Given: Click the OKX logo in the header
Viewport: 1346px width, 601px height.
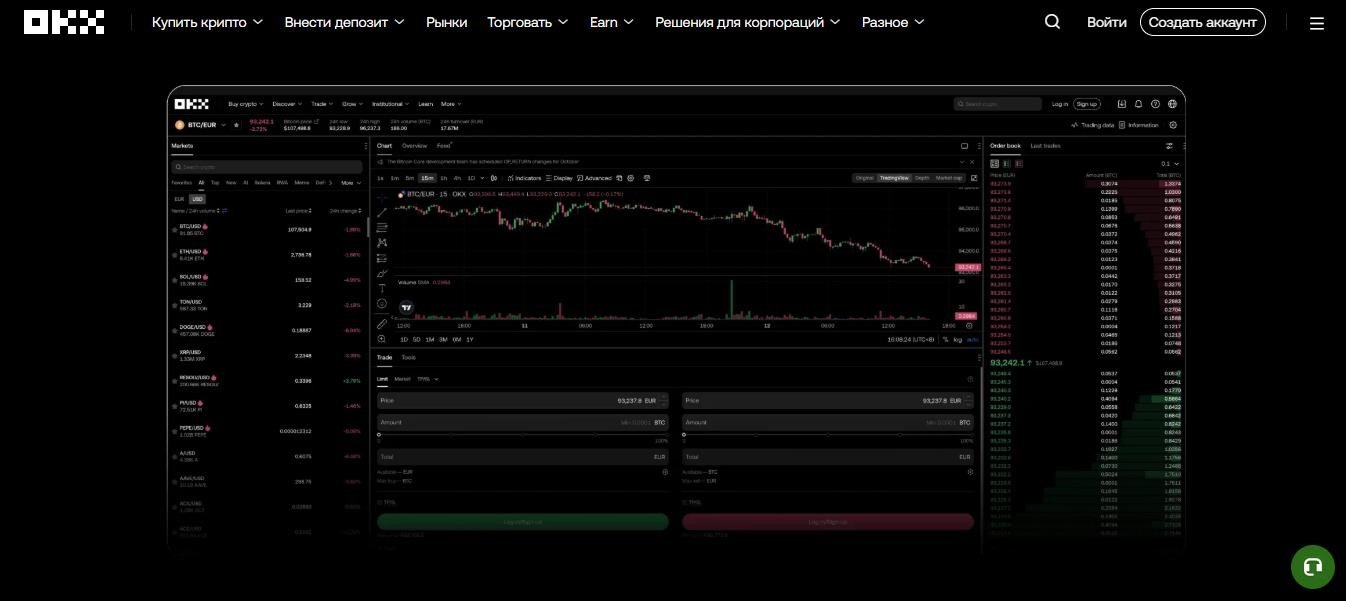Looking at the screenshot, I should (64, 22).
